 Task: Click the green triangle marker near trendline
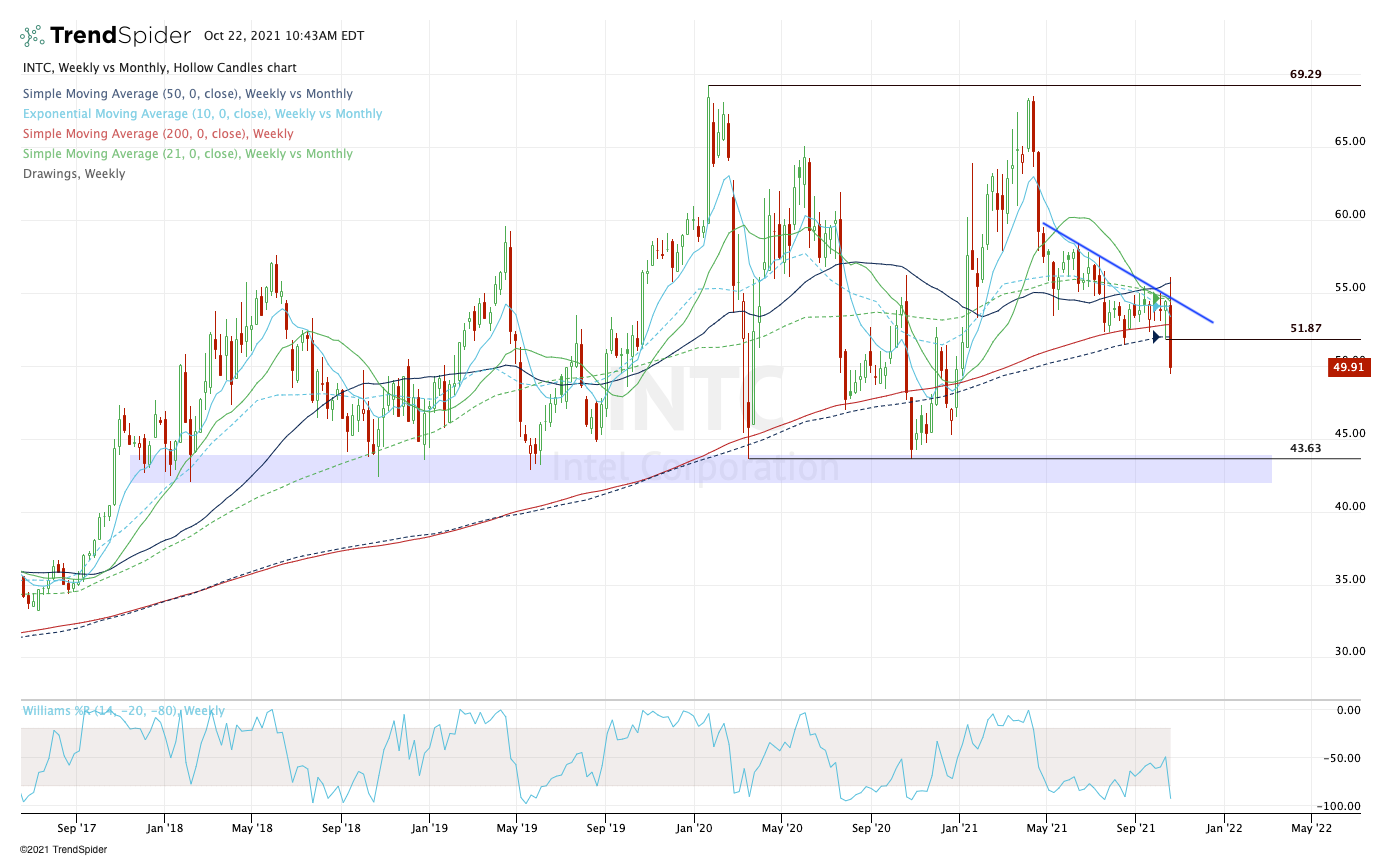(1157, 298)
